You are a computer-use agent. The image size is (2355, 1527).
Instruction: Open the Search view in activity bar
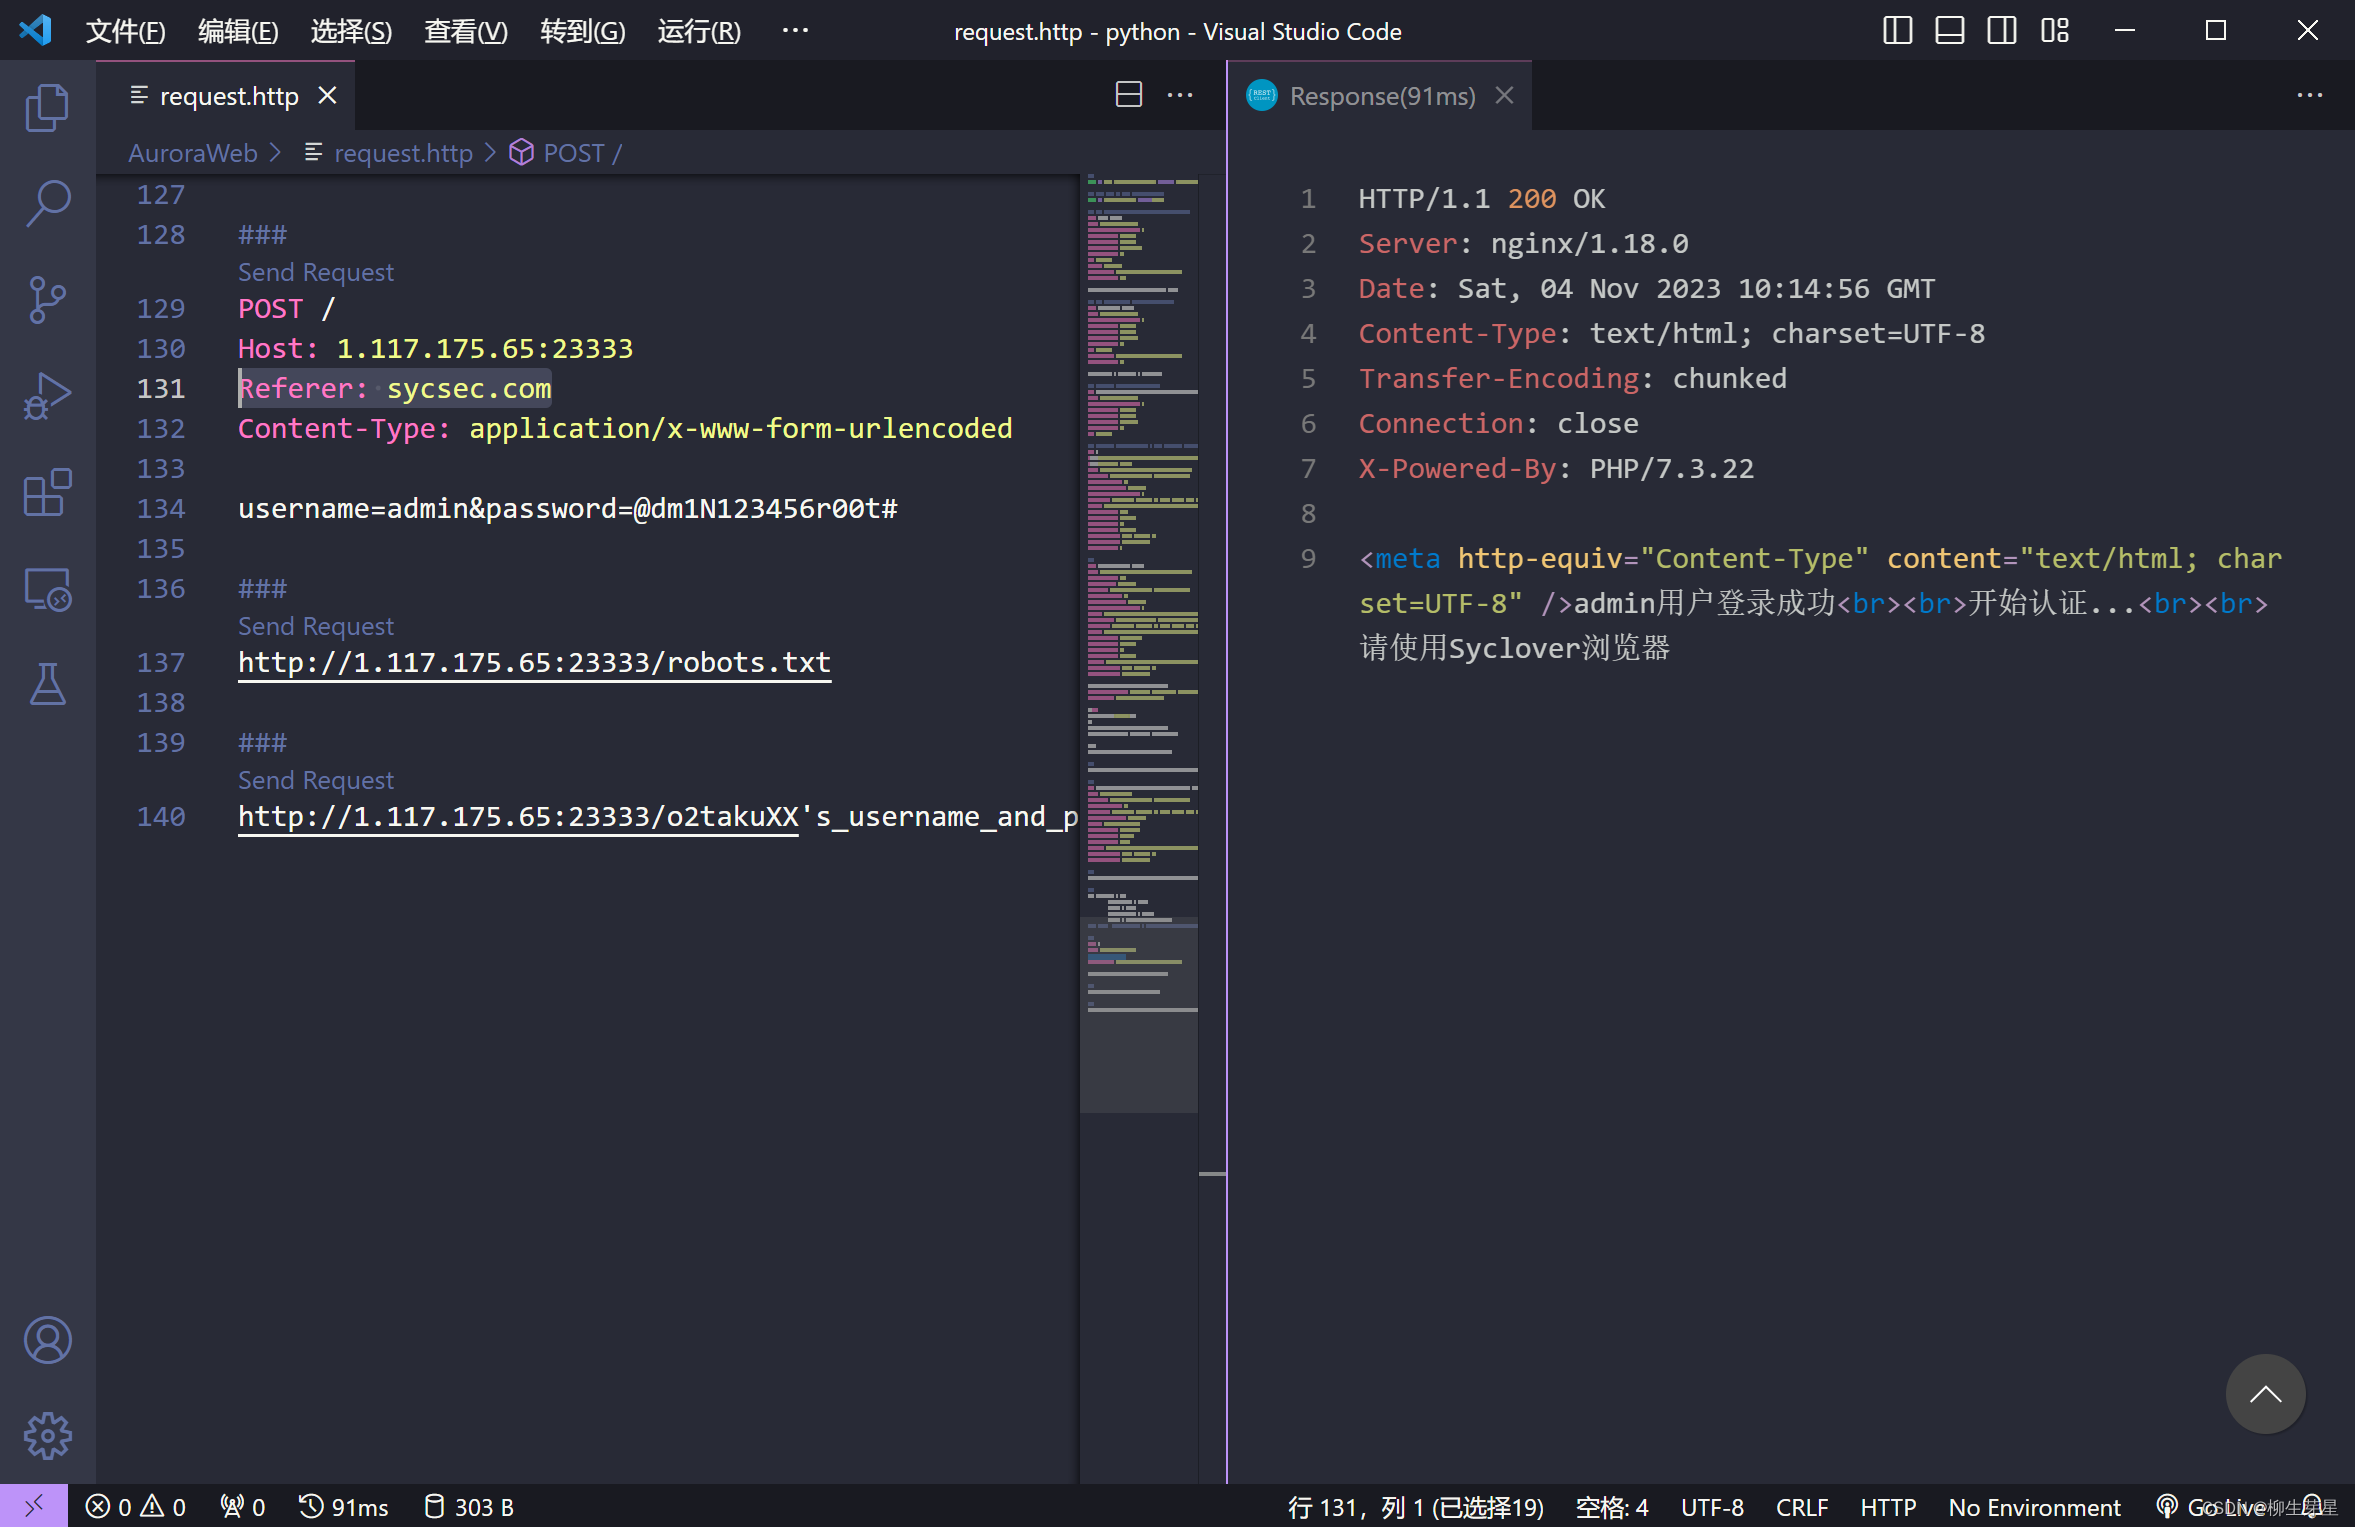pyautogui.click(x=47, y=203)
